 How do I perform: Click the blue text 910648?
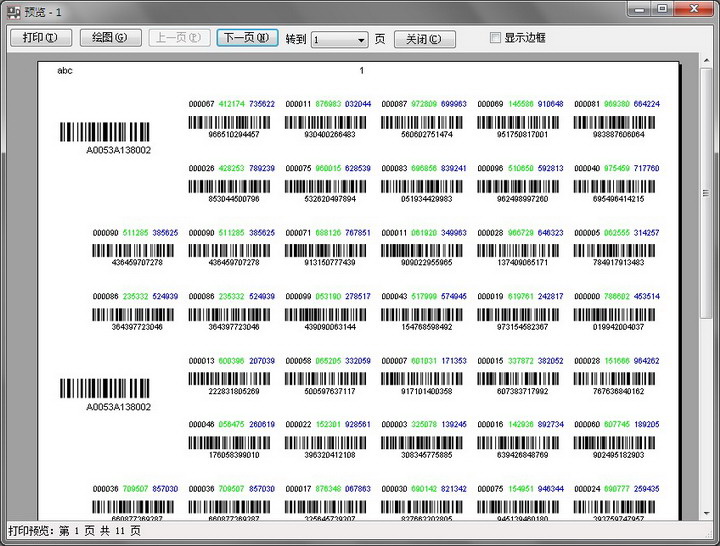(x=551, y=104)
